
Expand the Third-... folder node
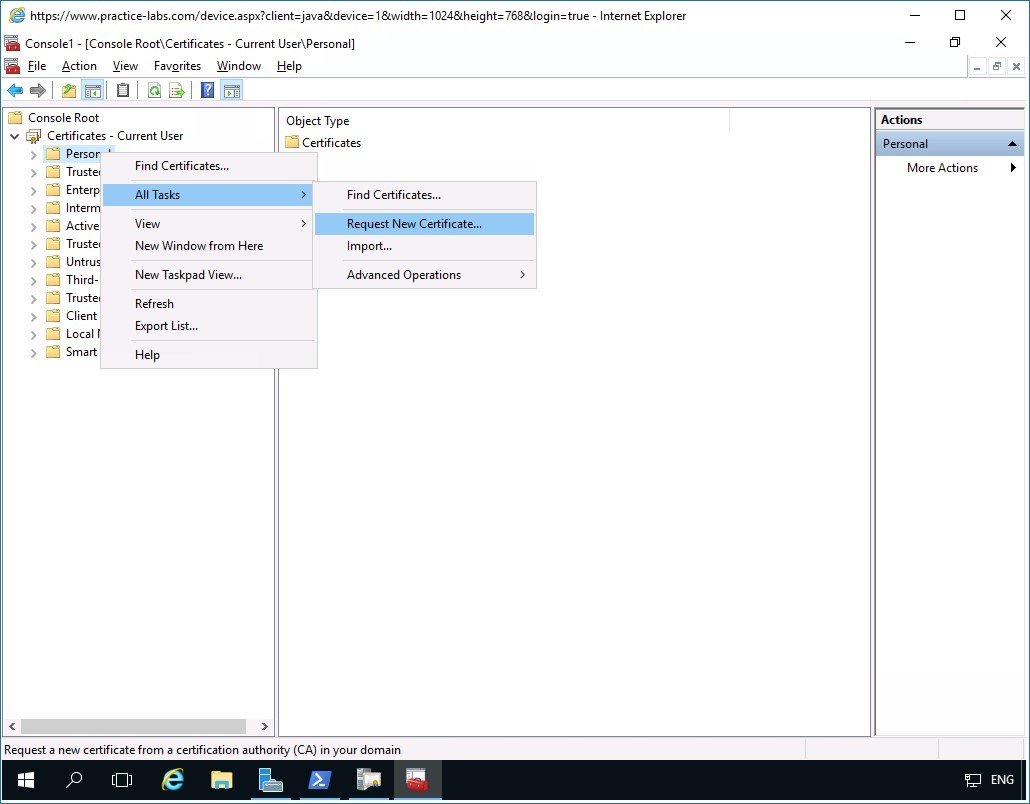tap(34, 280)
